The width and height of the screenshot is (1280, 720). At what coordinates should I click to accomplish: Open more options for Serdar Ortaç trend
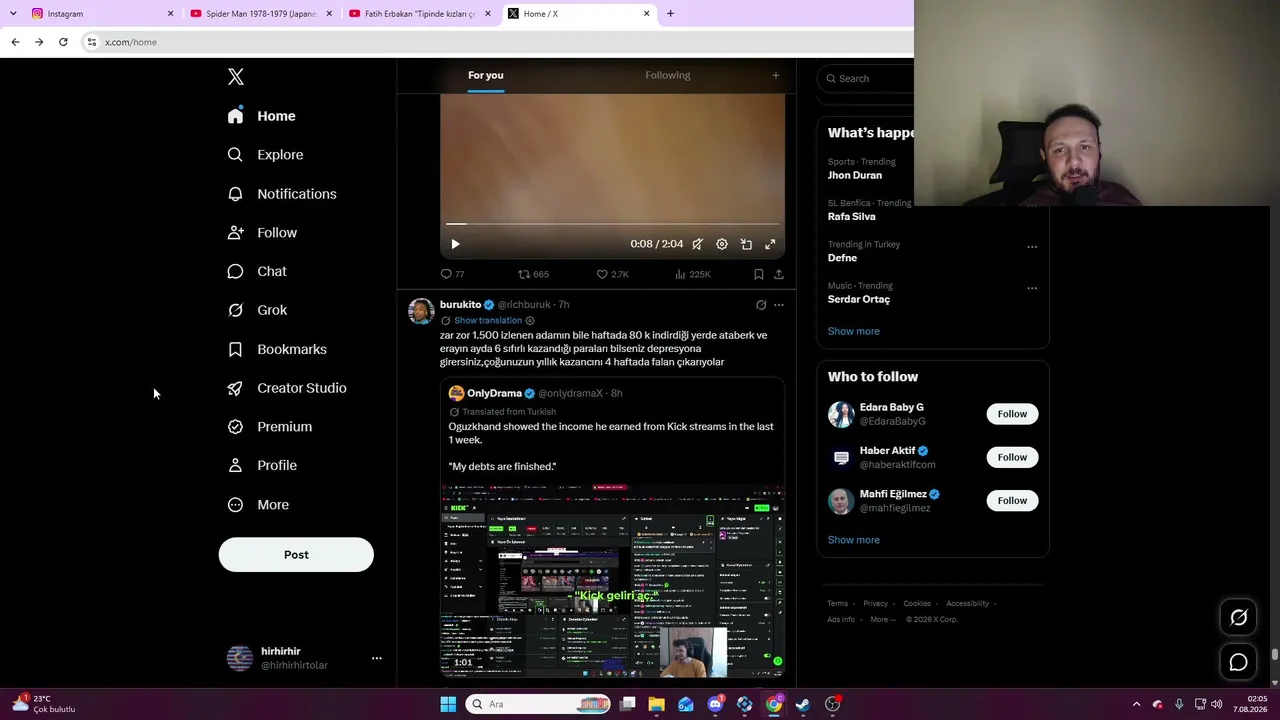(x=1032, y=288)
